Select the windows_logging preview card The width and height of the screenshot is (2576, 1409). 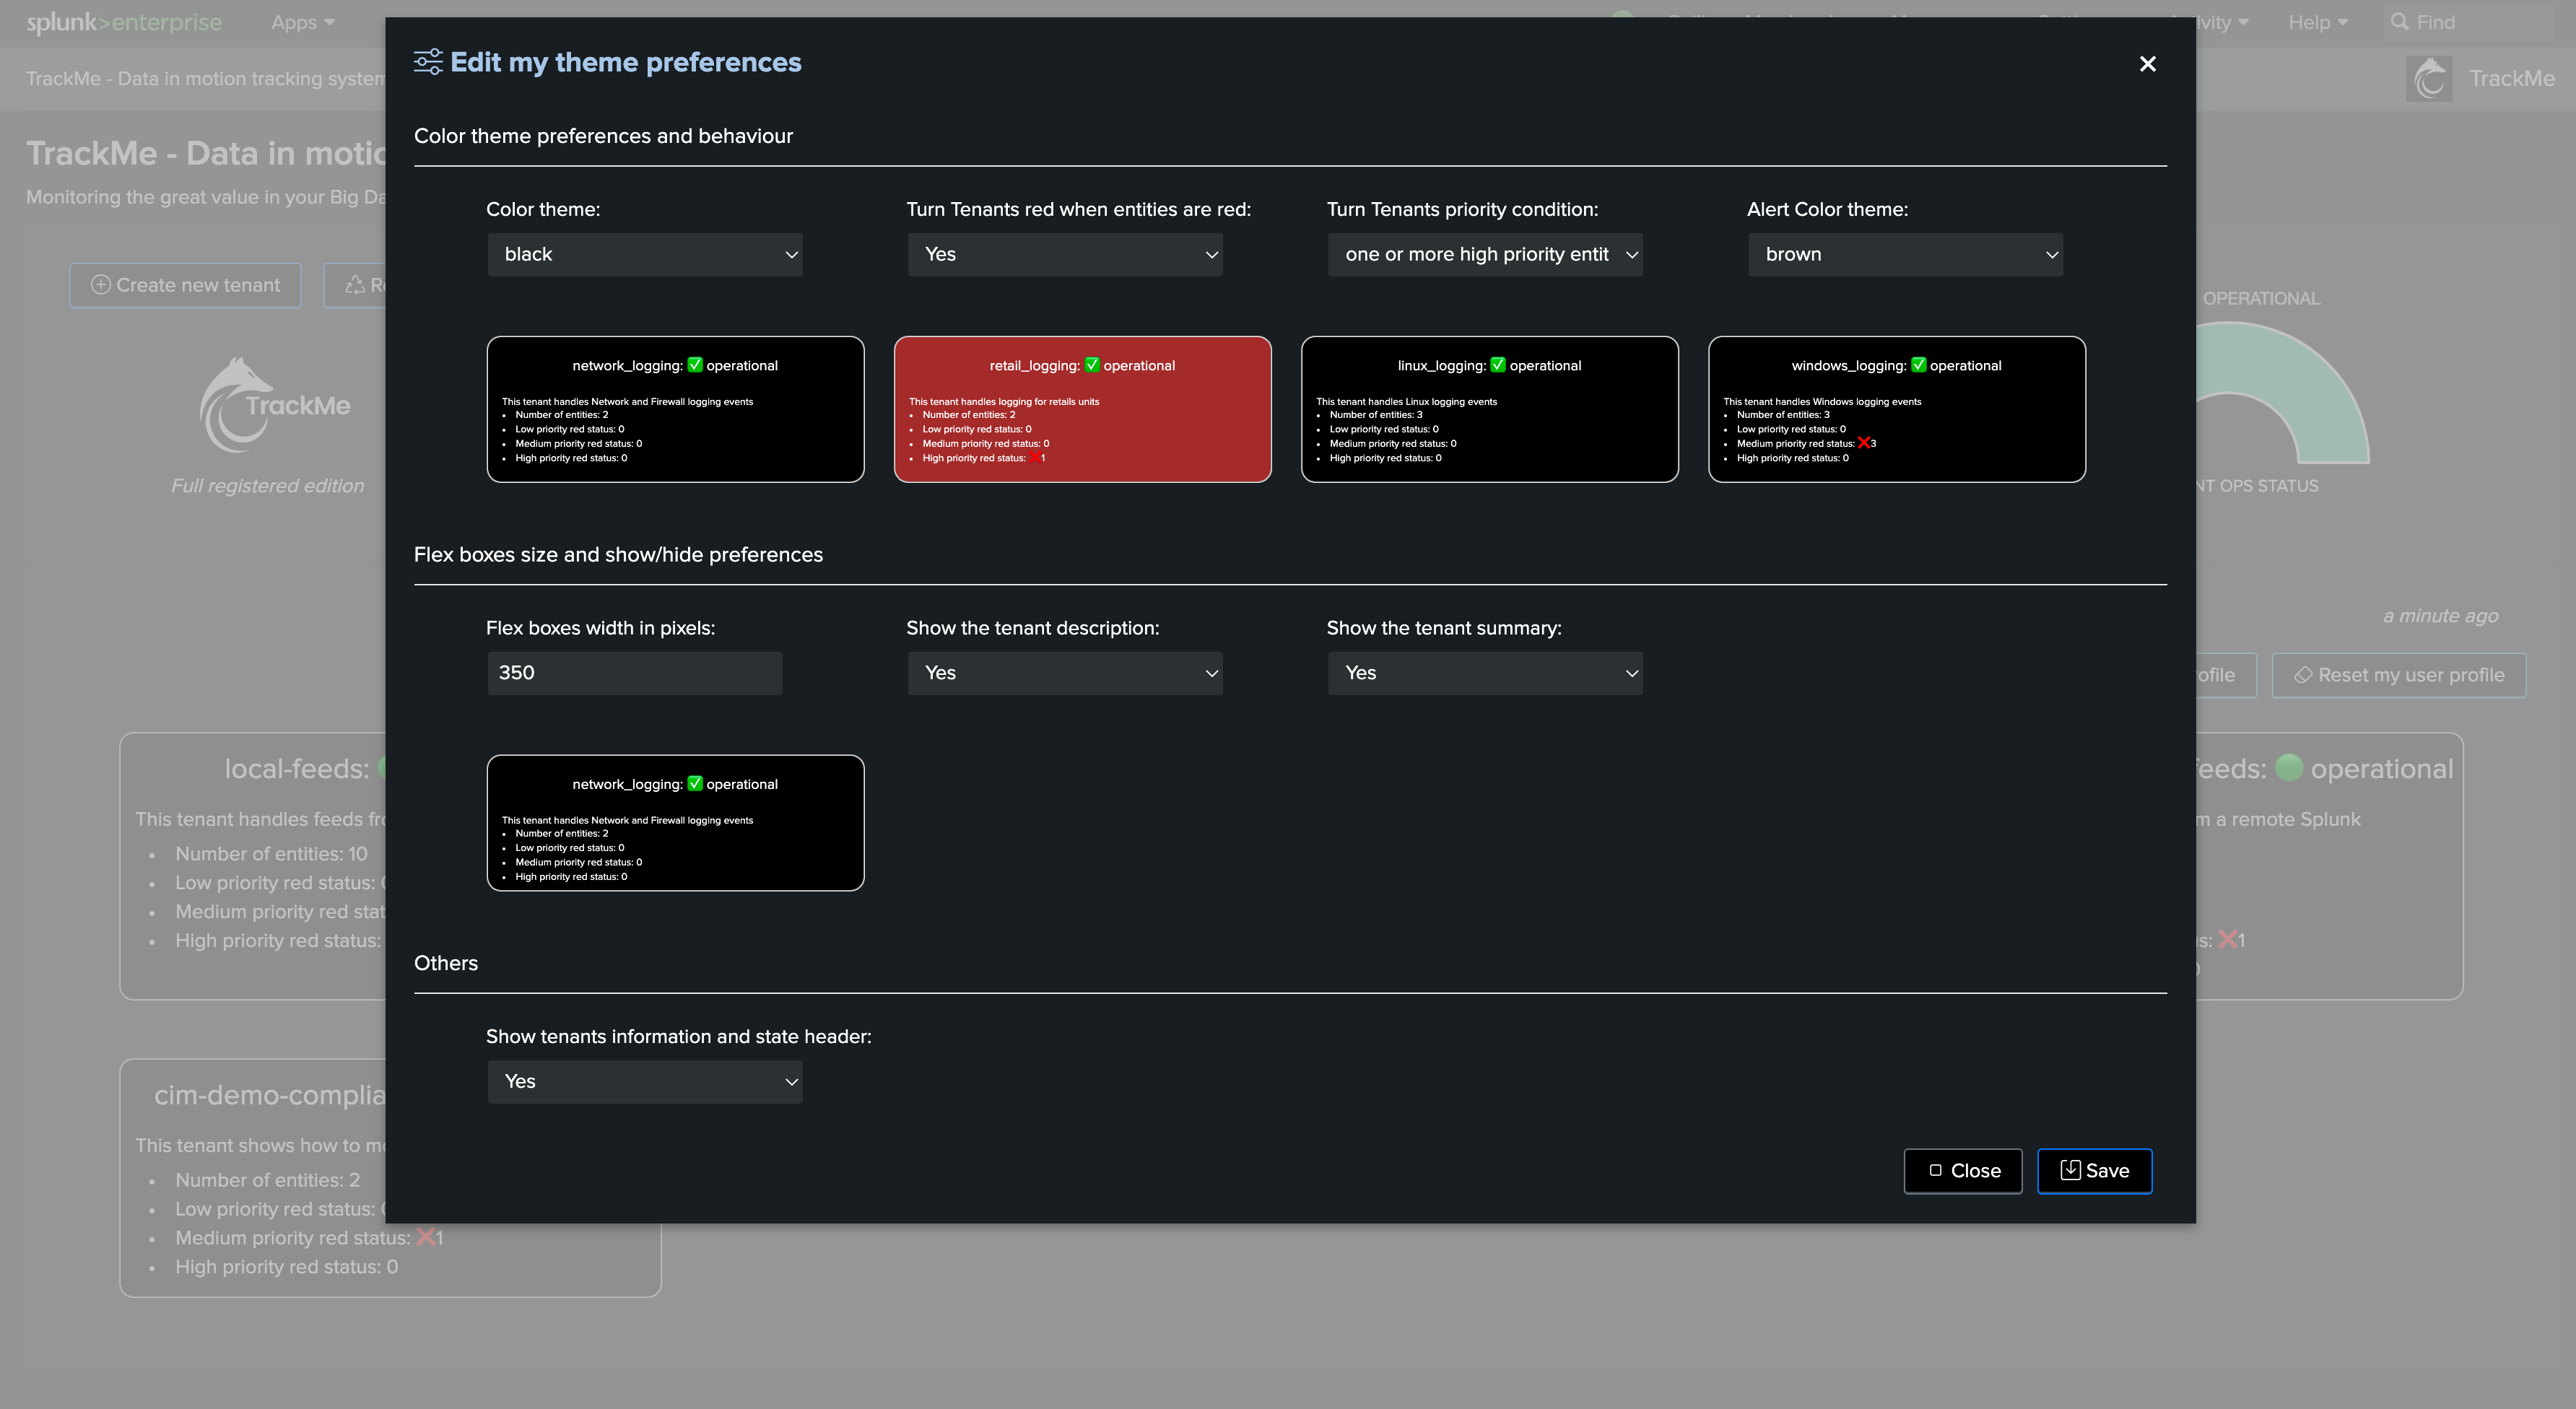coord(1897,409)
